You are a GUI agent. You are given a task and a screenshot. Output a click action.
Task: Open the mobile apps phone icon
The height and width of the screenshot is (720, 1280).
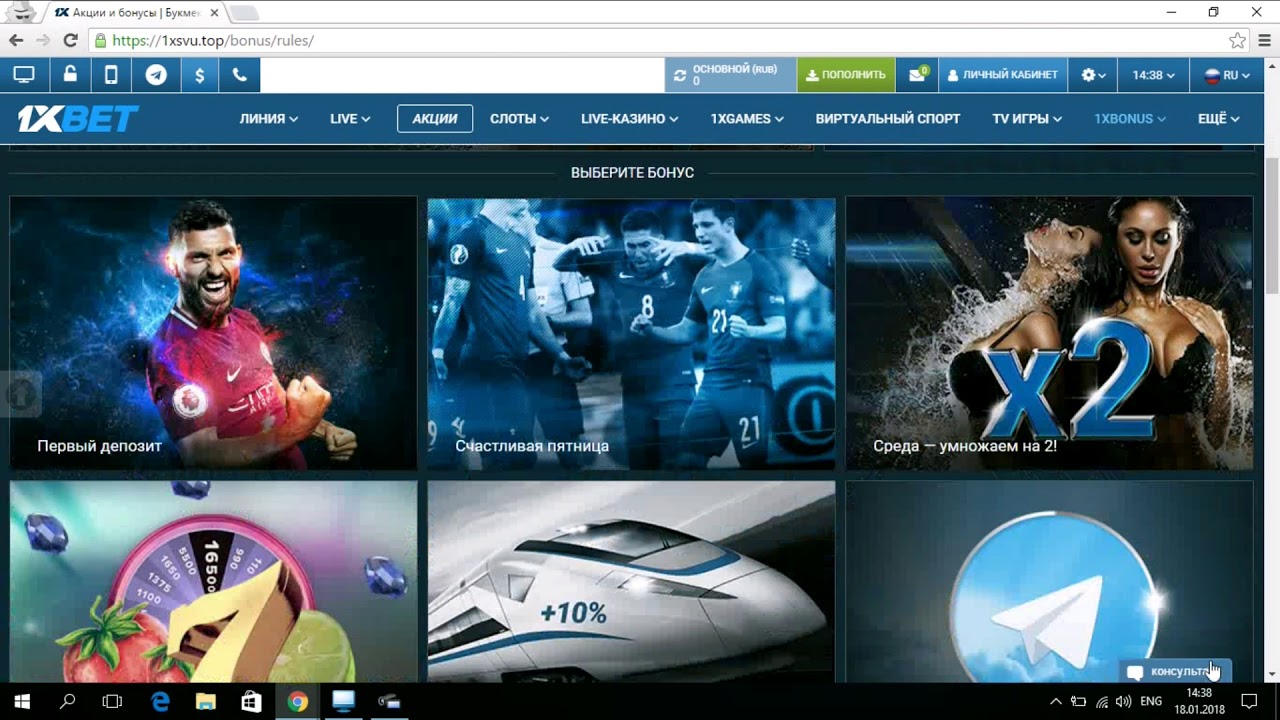click(x=111, y=75)
